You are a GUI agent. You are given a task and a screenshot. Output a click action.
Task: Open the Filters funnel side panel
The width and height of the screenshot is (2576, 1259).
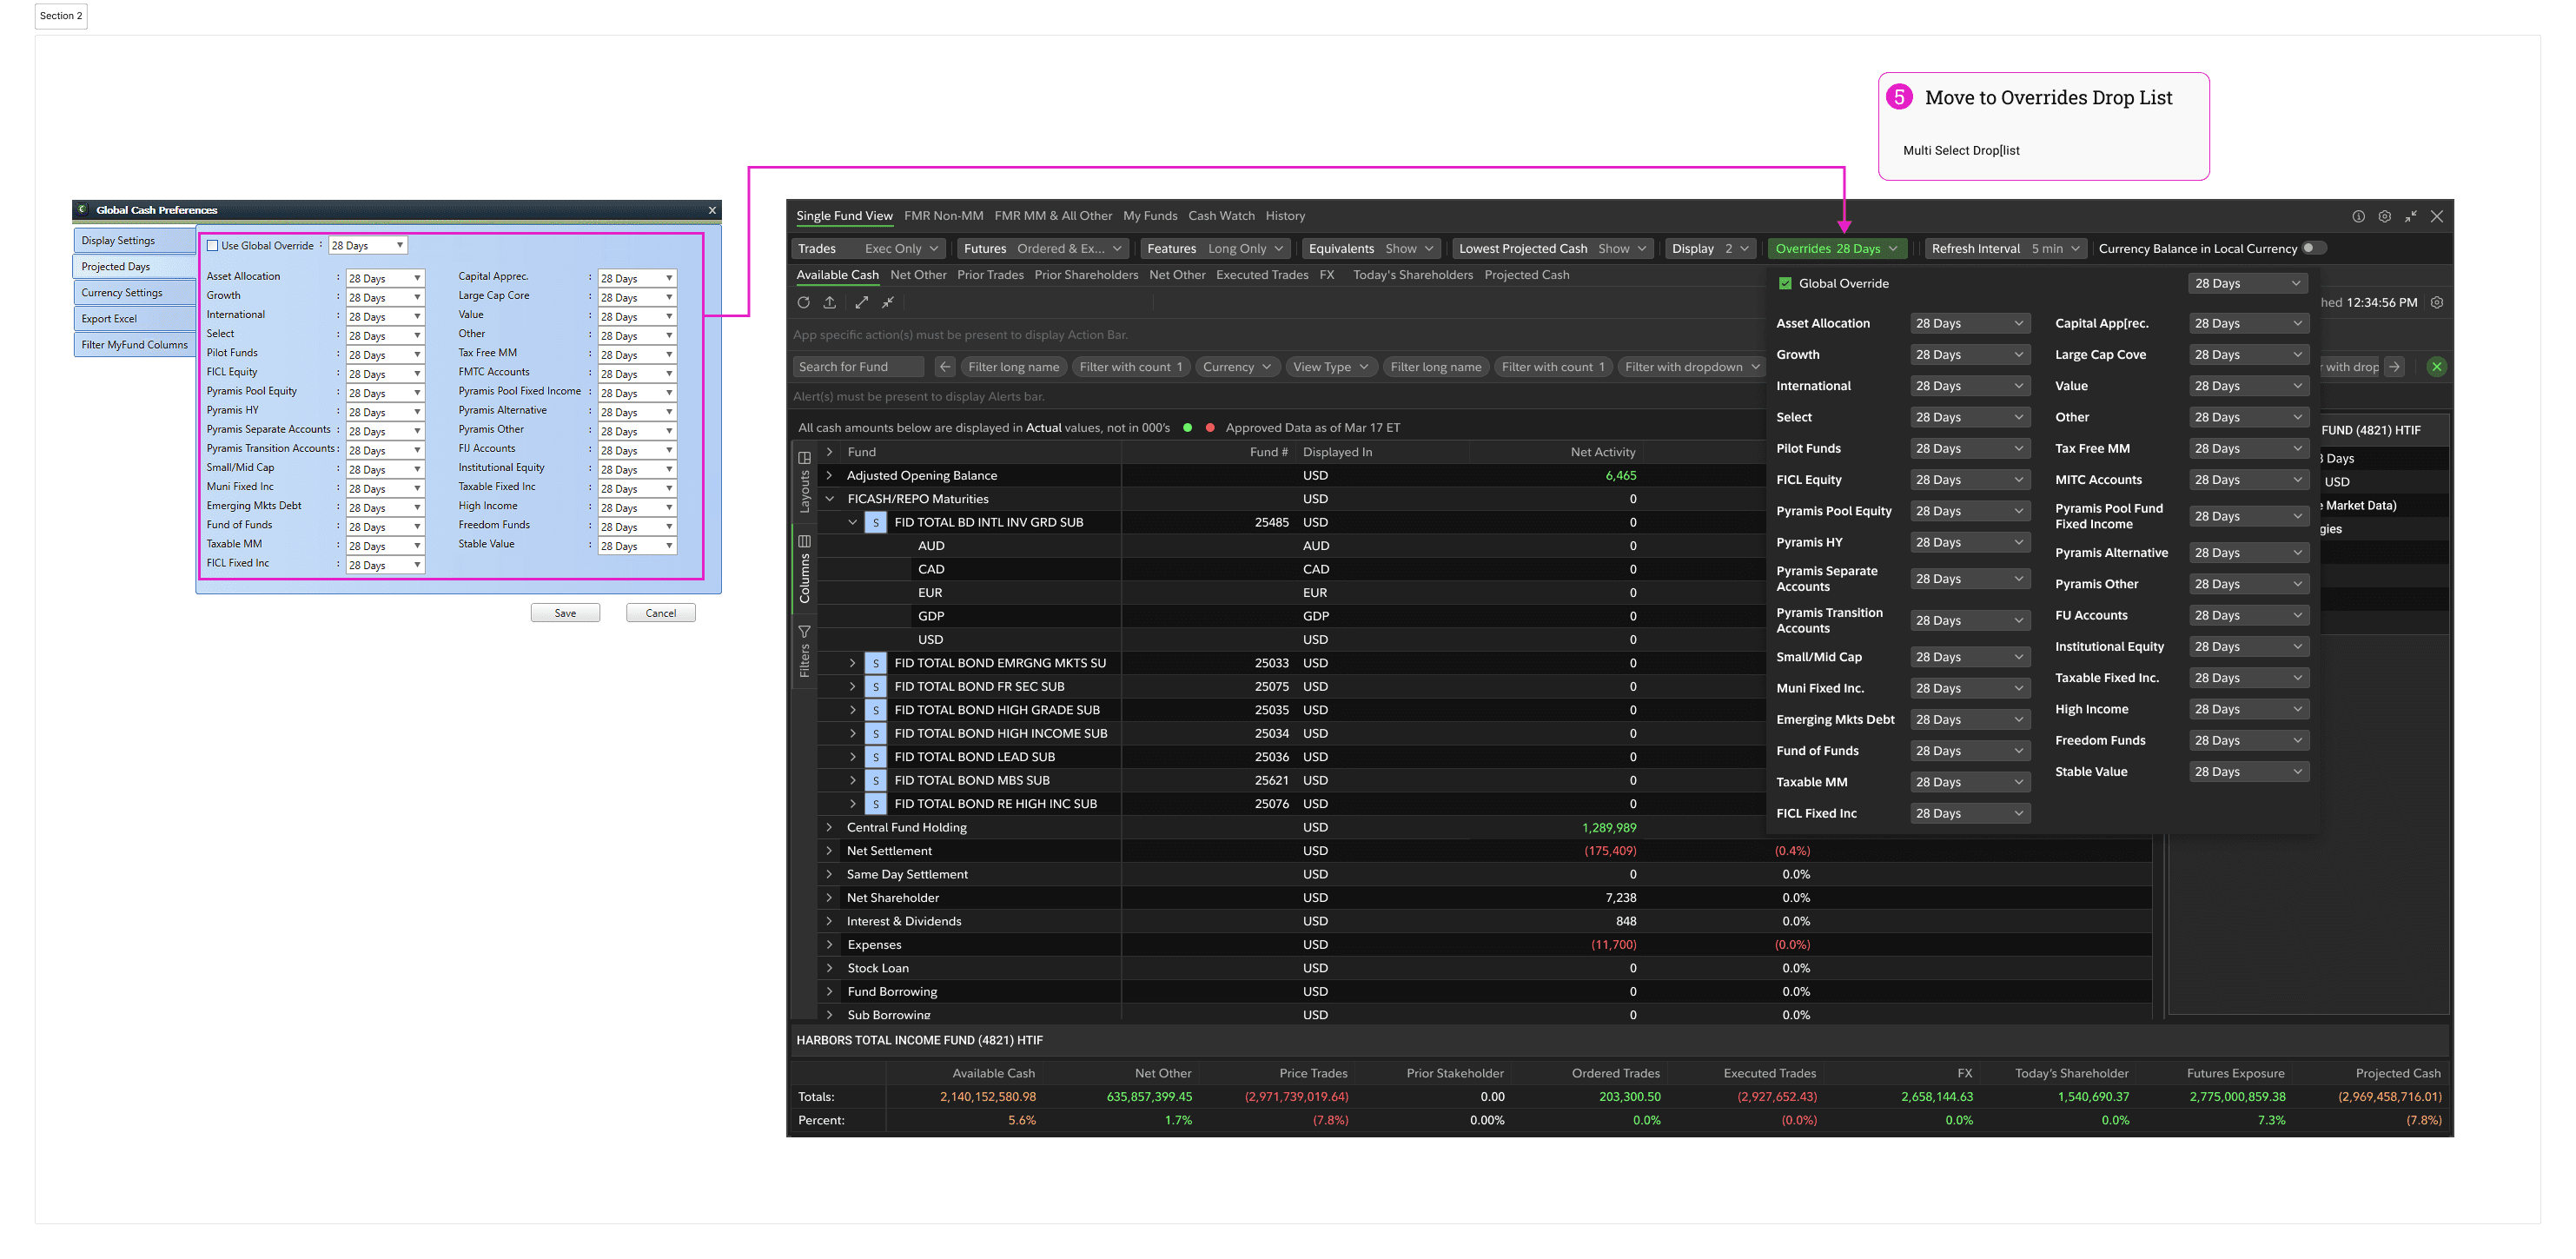(804, 632)
